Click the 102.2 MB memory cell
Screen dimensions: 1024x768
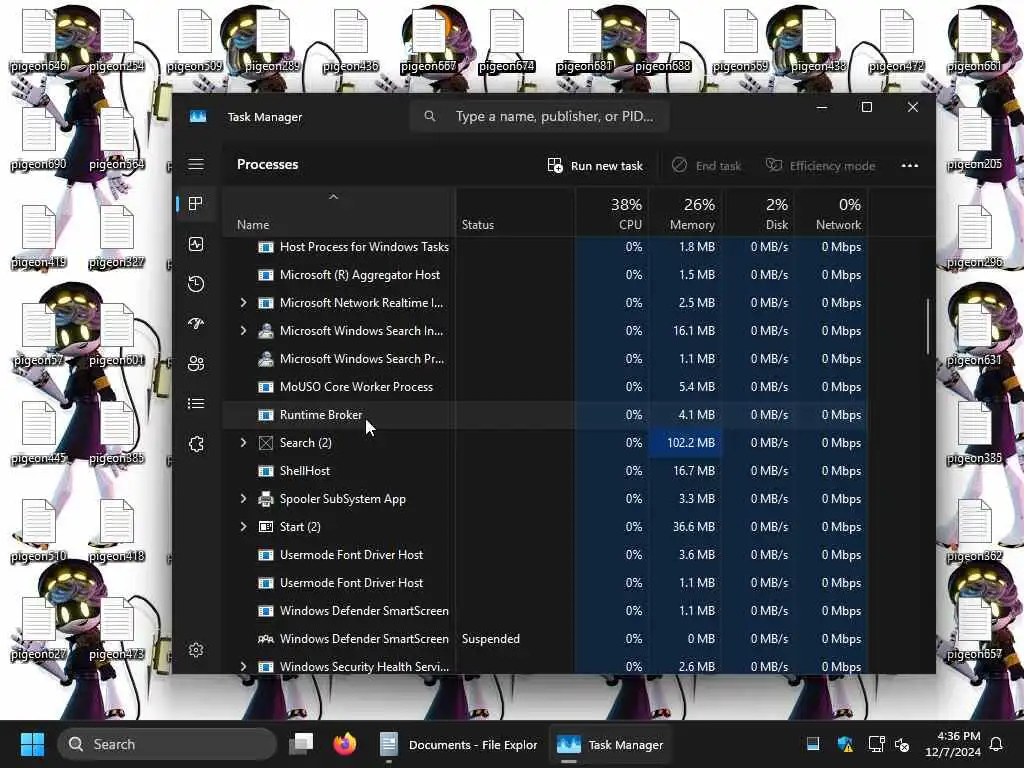click(x=685, y=443)
